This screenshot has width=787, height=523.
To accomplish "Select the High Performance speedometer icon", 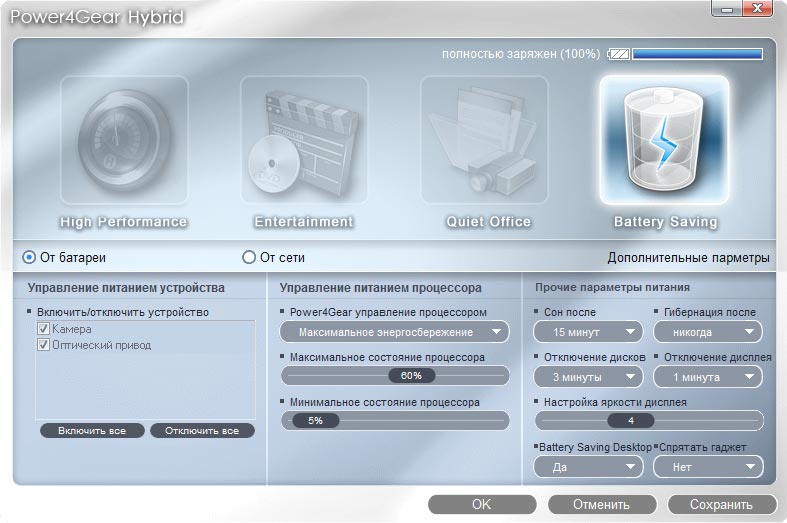I will pyautogui.click(x=124, y=140).
